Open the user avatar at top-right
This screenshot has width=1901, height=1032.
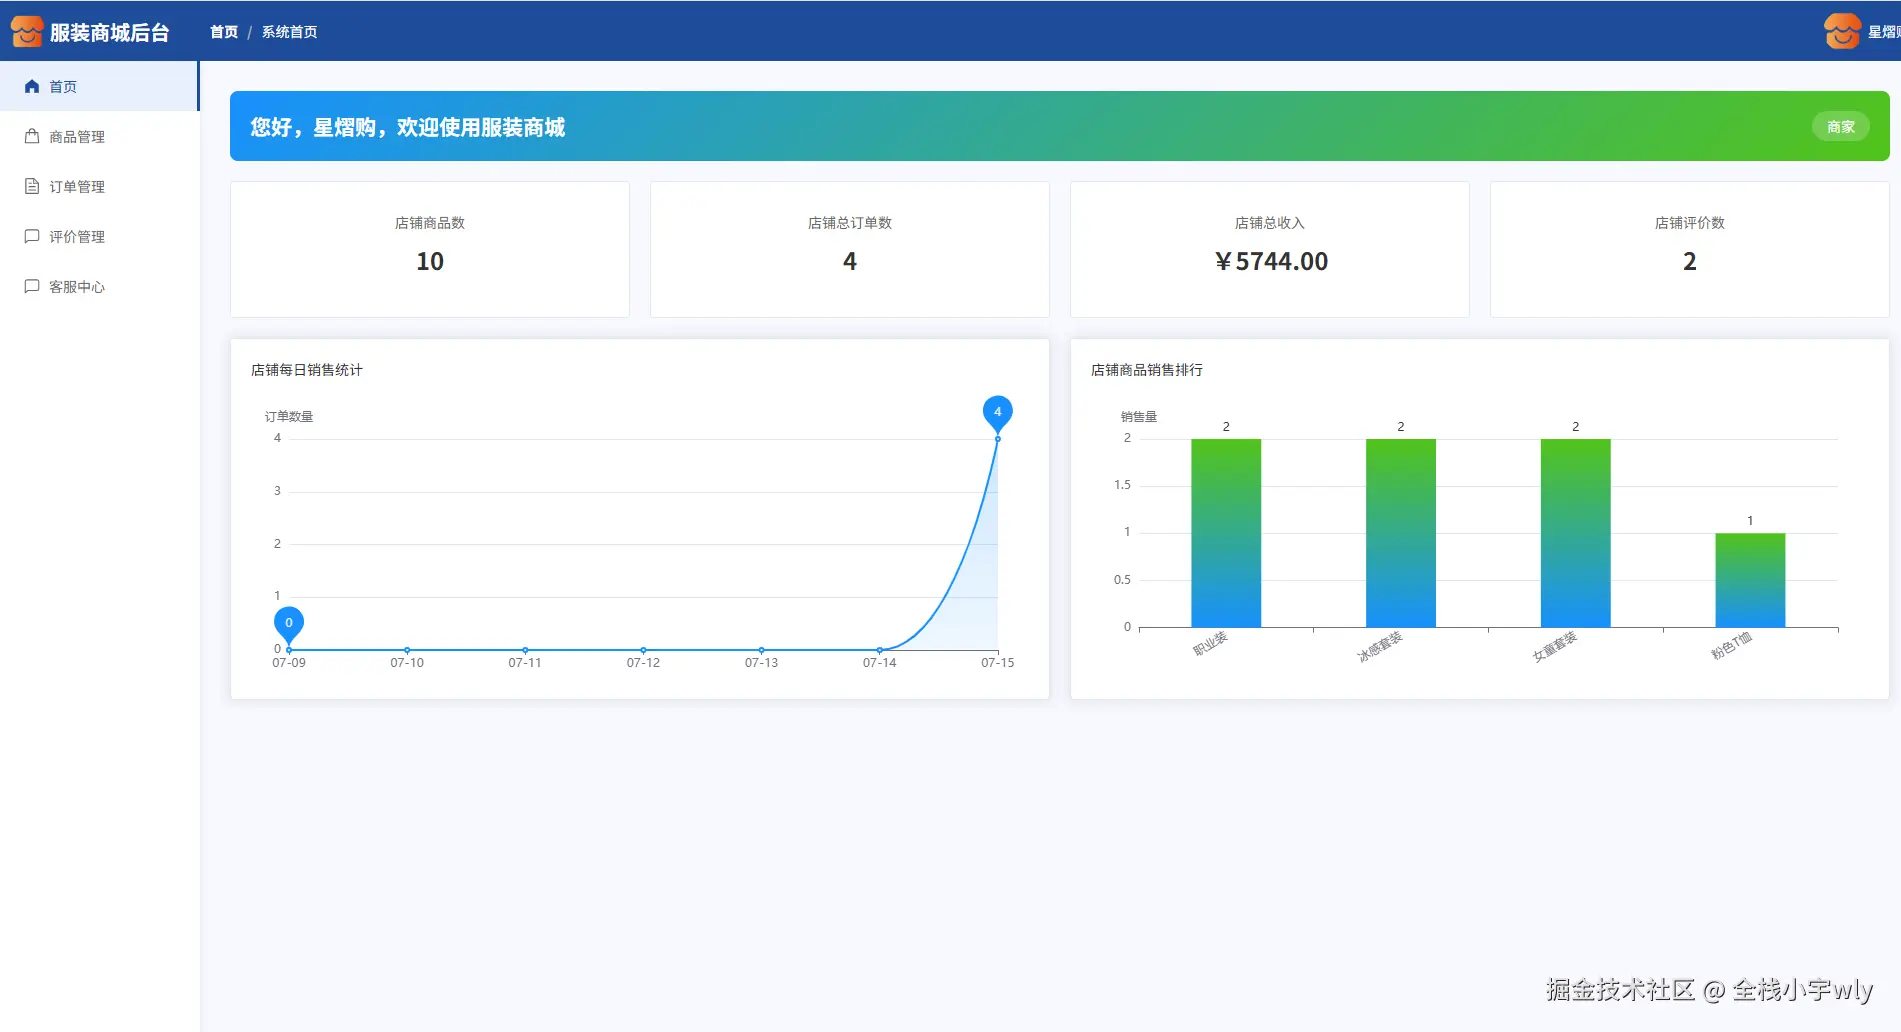(x=1842, y=31)
